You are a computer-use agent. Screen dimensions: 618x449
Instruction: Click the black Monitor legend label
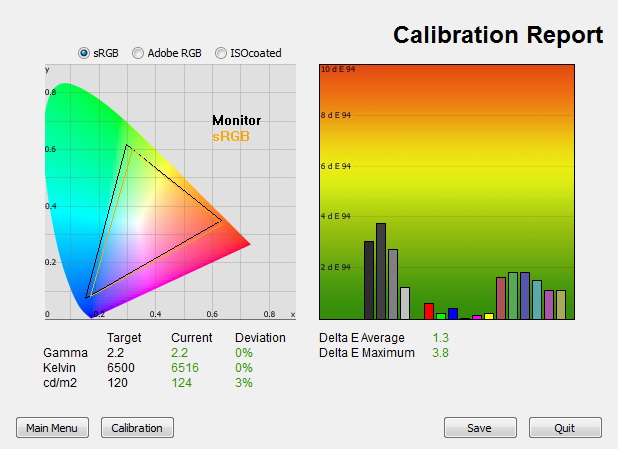point(236,120)
